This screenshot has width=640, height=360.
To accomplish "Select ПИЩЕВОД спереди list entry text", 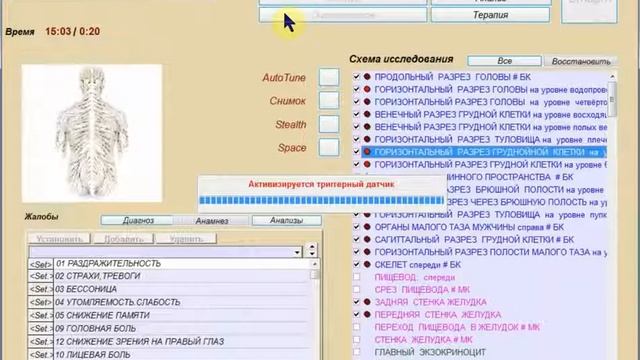I will 415,277.
